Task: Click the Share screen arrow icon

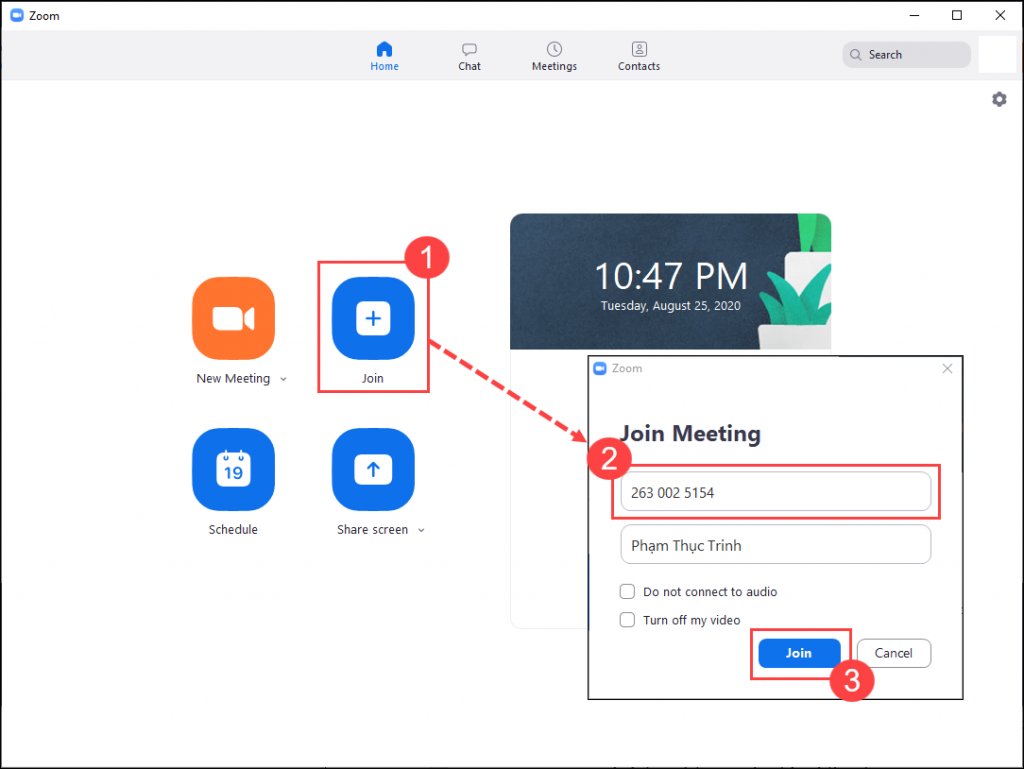Action: pyautogui.click(x=373, y=469)
